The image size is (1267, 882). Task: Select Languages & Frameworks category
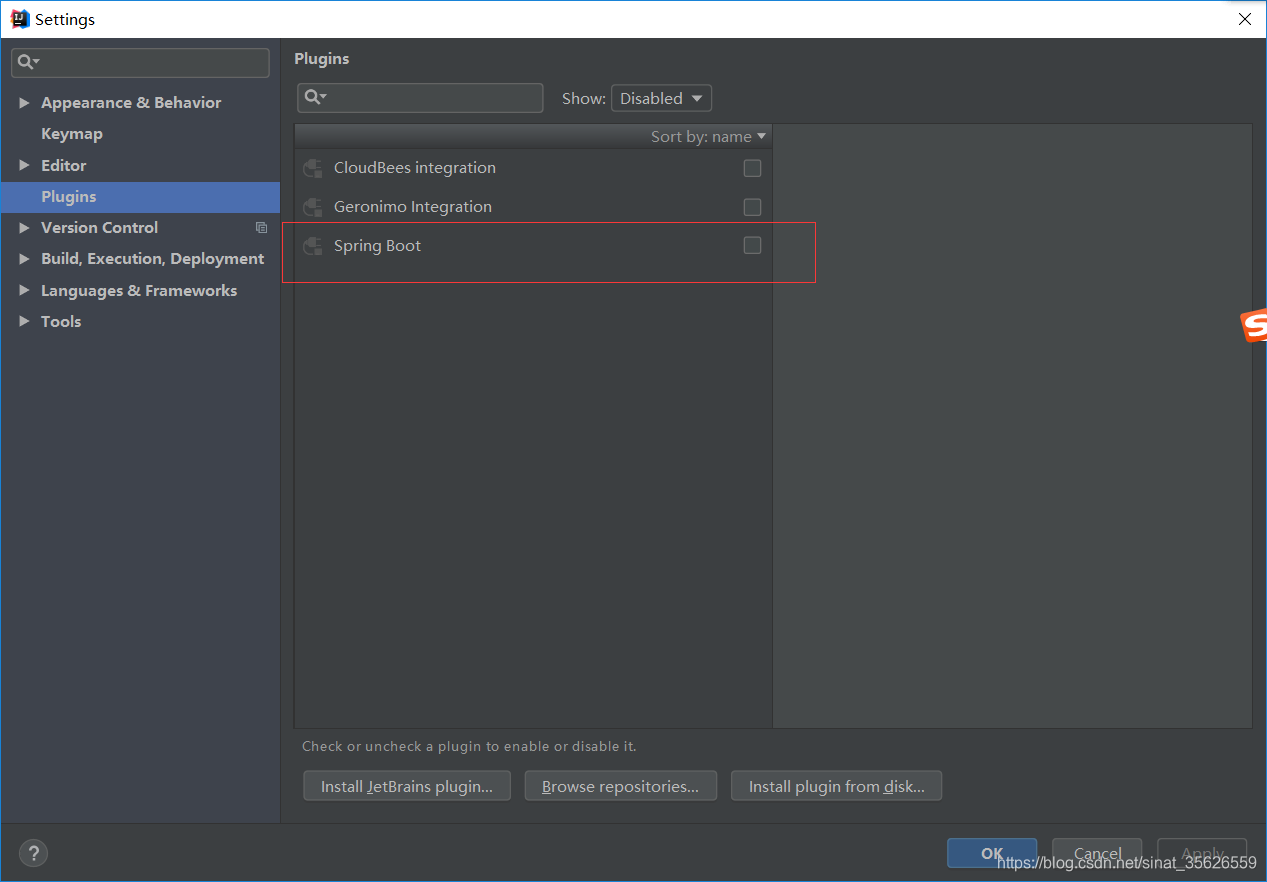click(x=139, y=291)
